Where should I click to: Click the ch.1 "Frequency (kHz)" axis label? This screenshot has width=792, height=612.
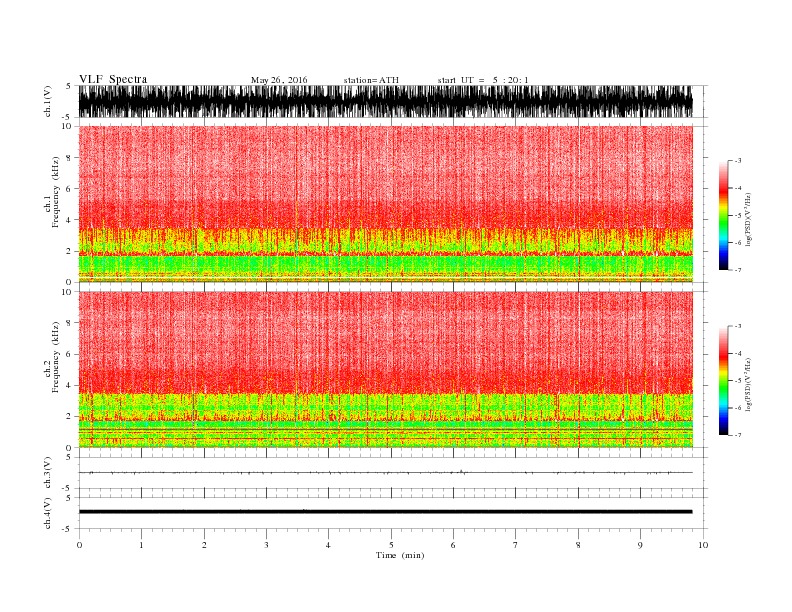coord(55,192)
